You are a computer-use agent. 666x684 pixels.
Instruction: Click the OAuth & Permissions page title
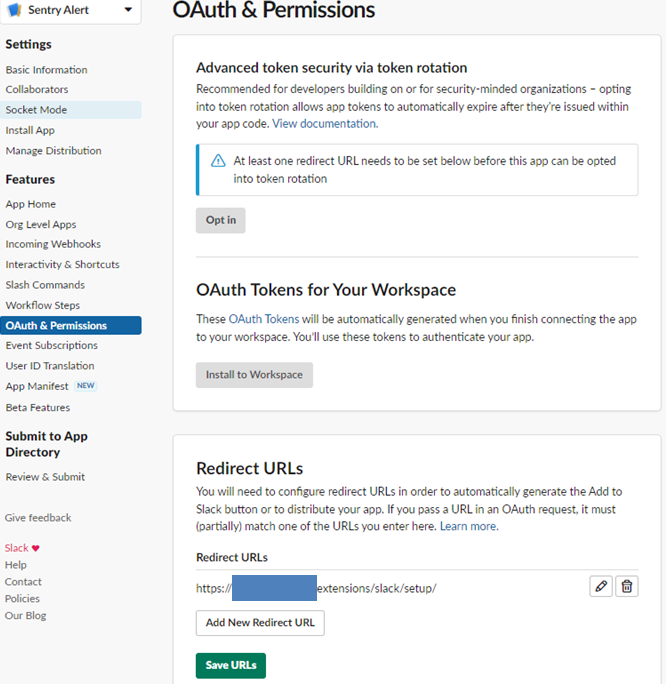273,10
